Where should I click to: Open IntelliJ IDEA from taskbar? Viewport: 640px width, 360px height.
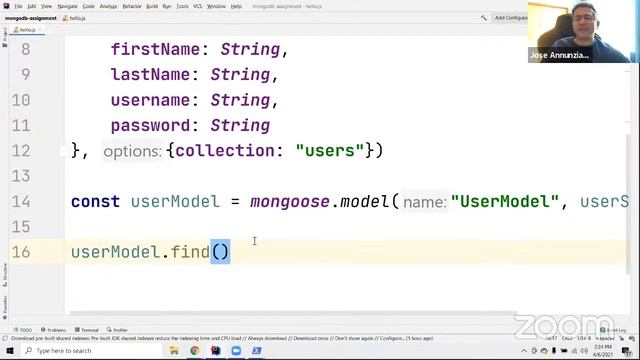tap(216, 351)
